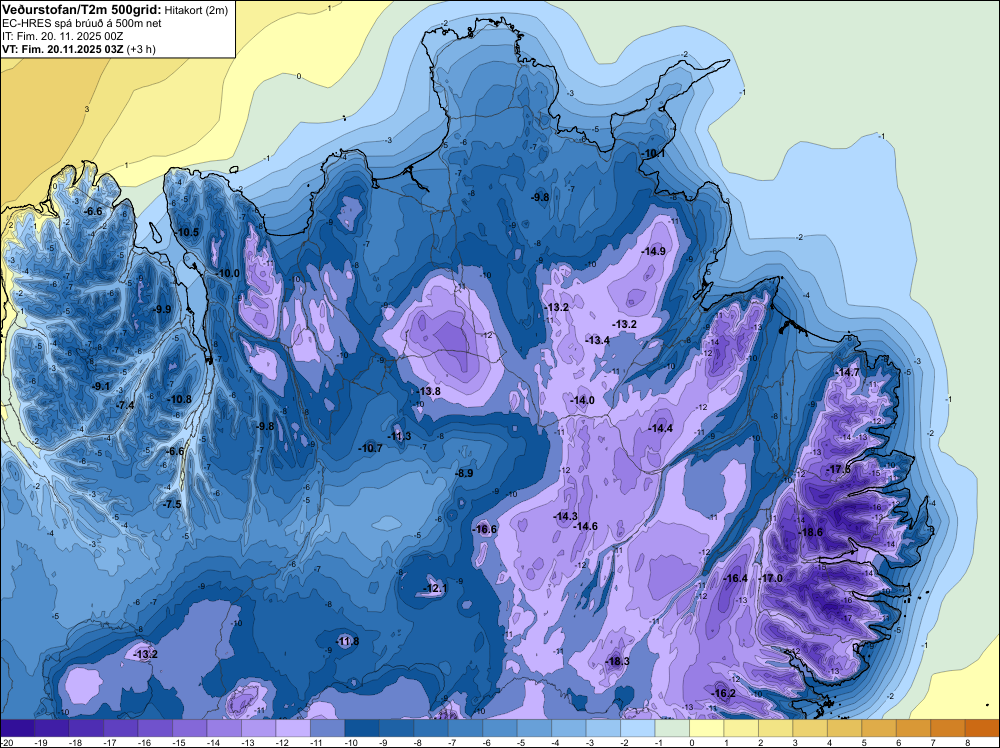1000x748 pixels.
Task: Click the -20 label in the color scale
Action: coord(6,743)
